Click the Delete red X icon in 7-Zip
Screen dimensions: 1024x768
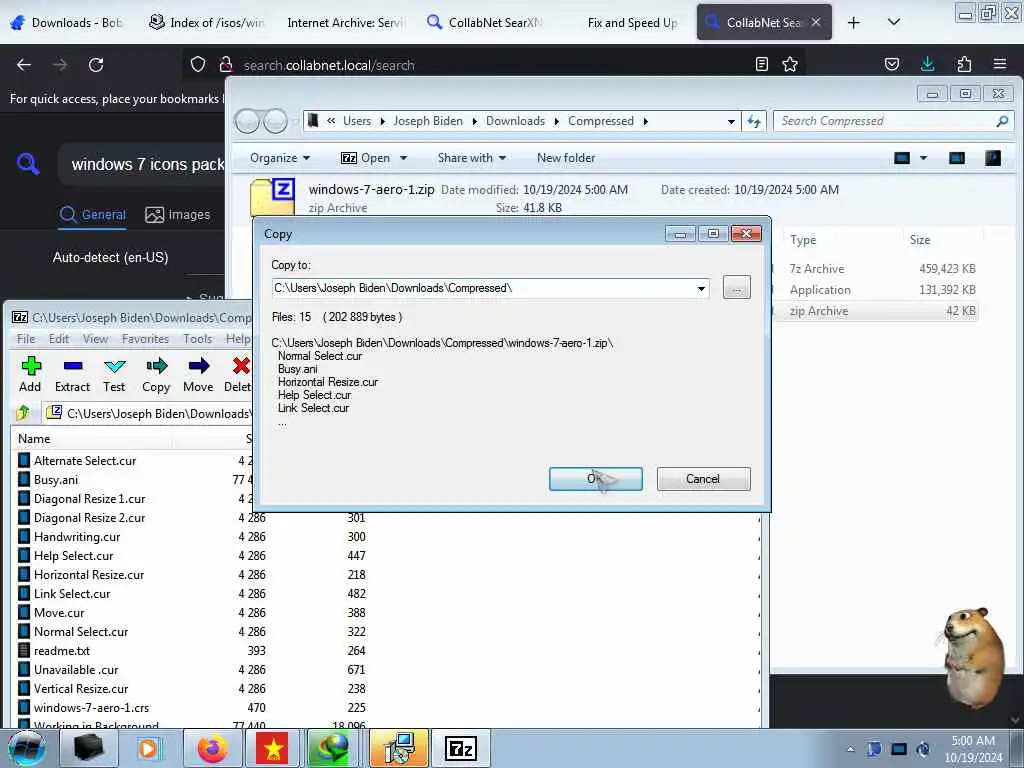241,366
